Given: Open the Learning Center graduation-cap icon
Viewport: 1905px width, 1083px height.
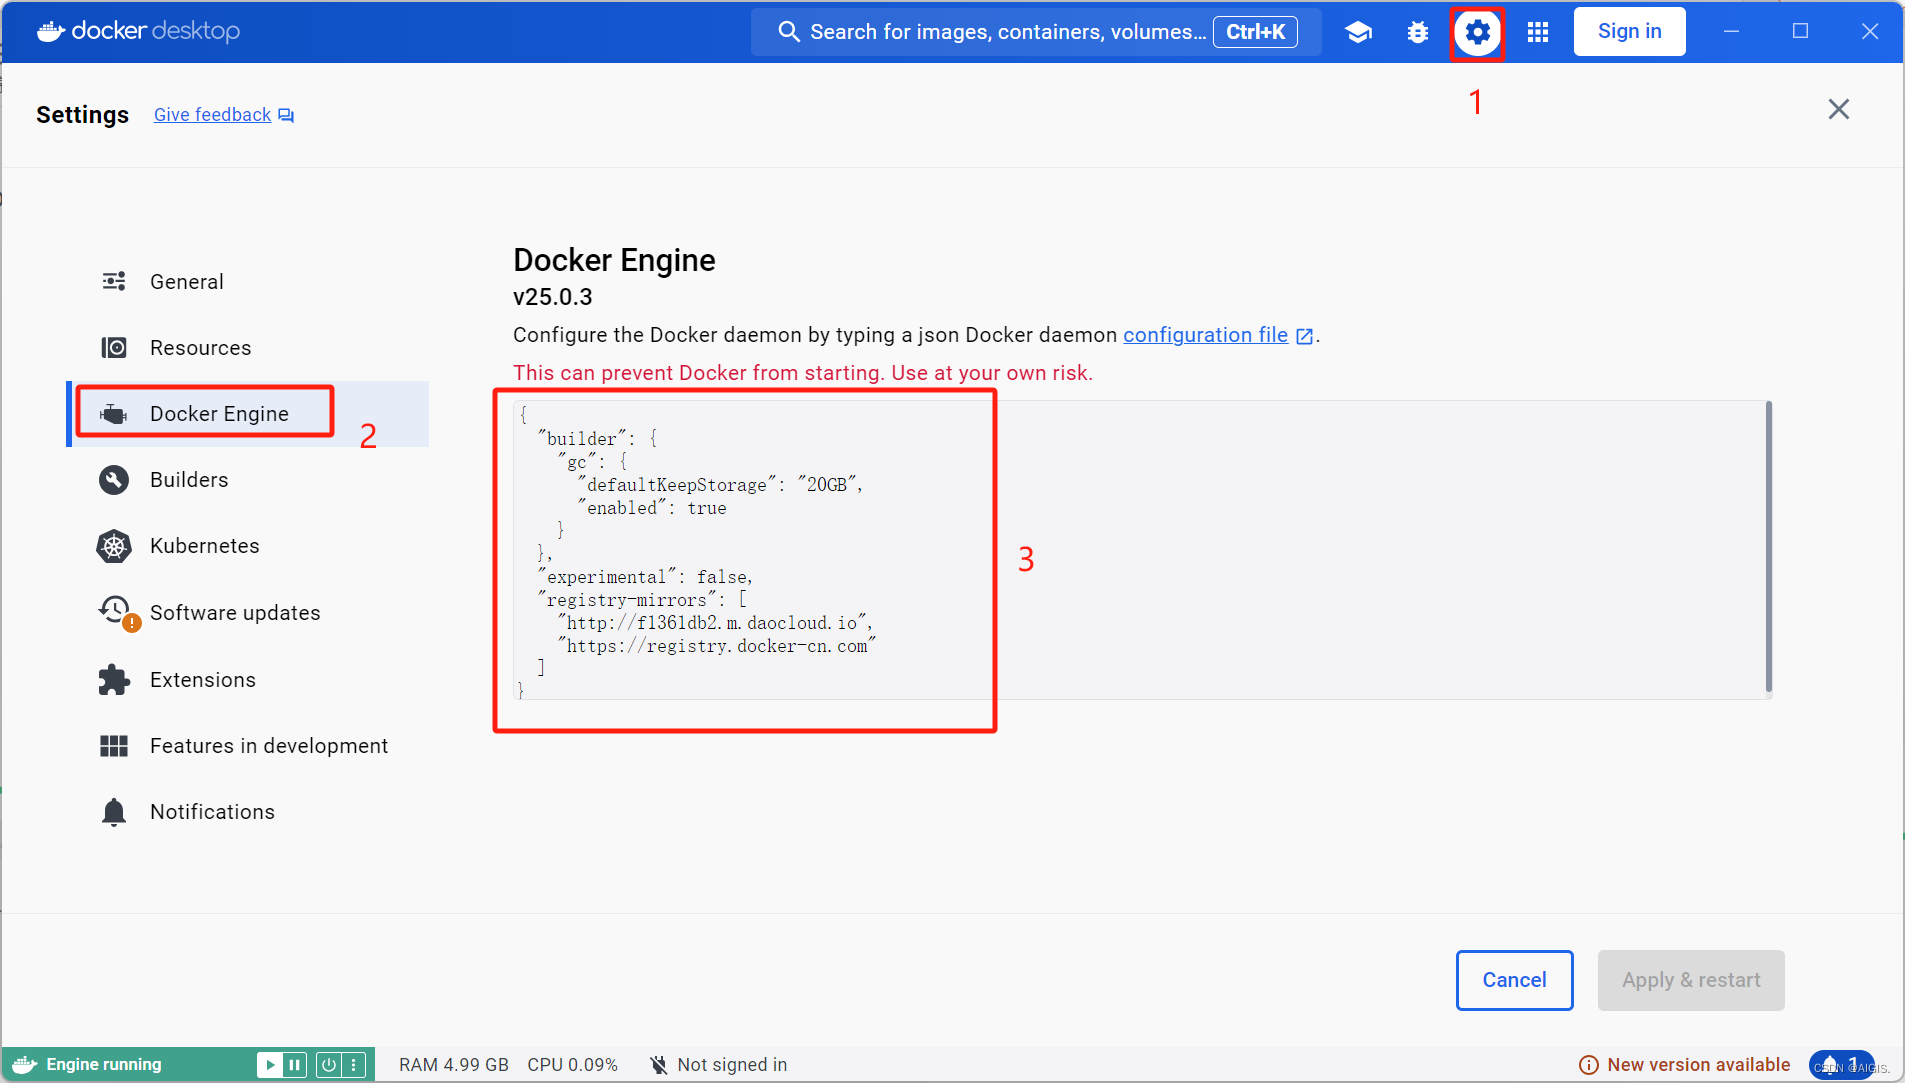Looking at the screenshot, I should 1358,32.
